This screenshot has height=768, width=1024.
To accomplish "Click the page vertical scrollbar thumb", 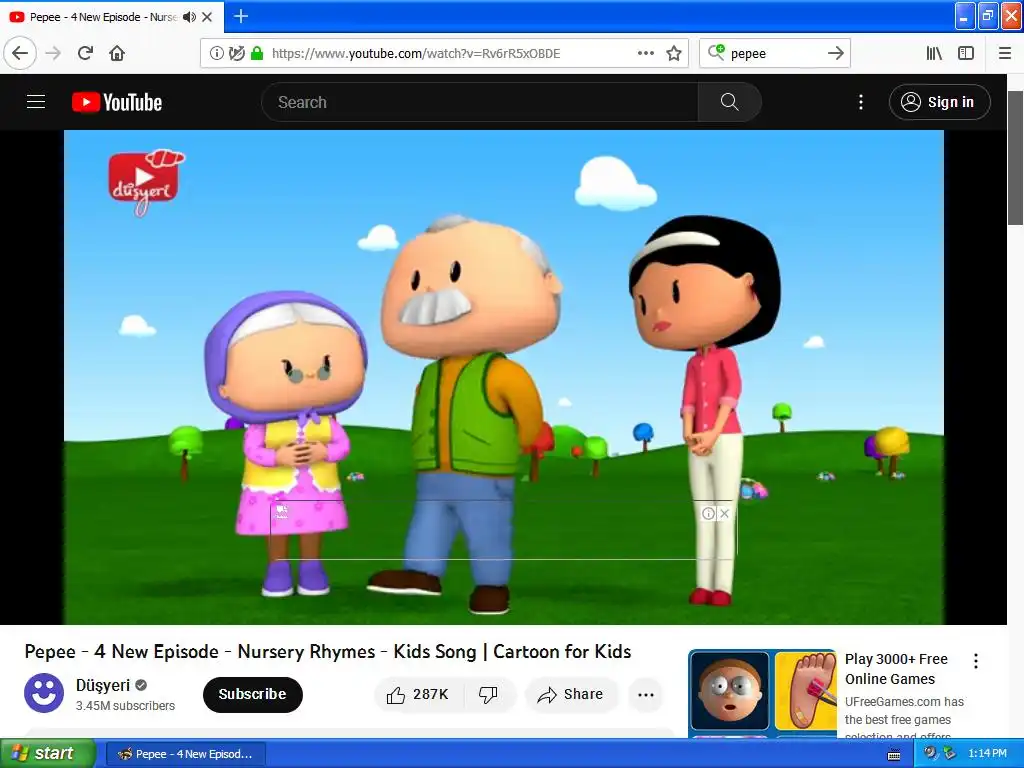I will (1015, 157).
